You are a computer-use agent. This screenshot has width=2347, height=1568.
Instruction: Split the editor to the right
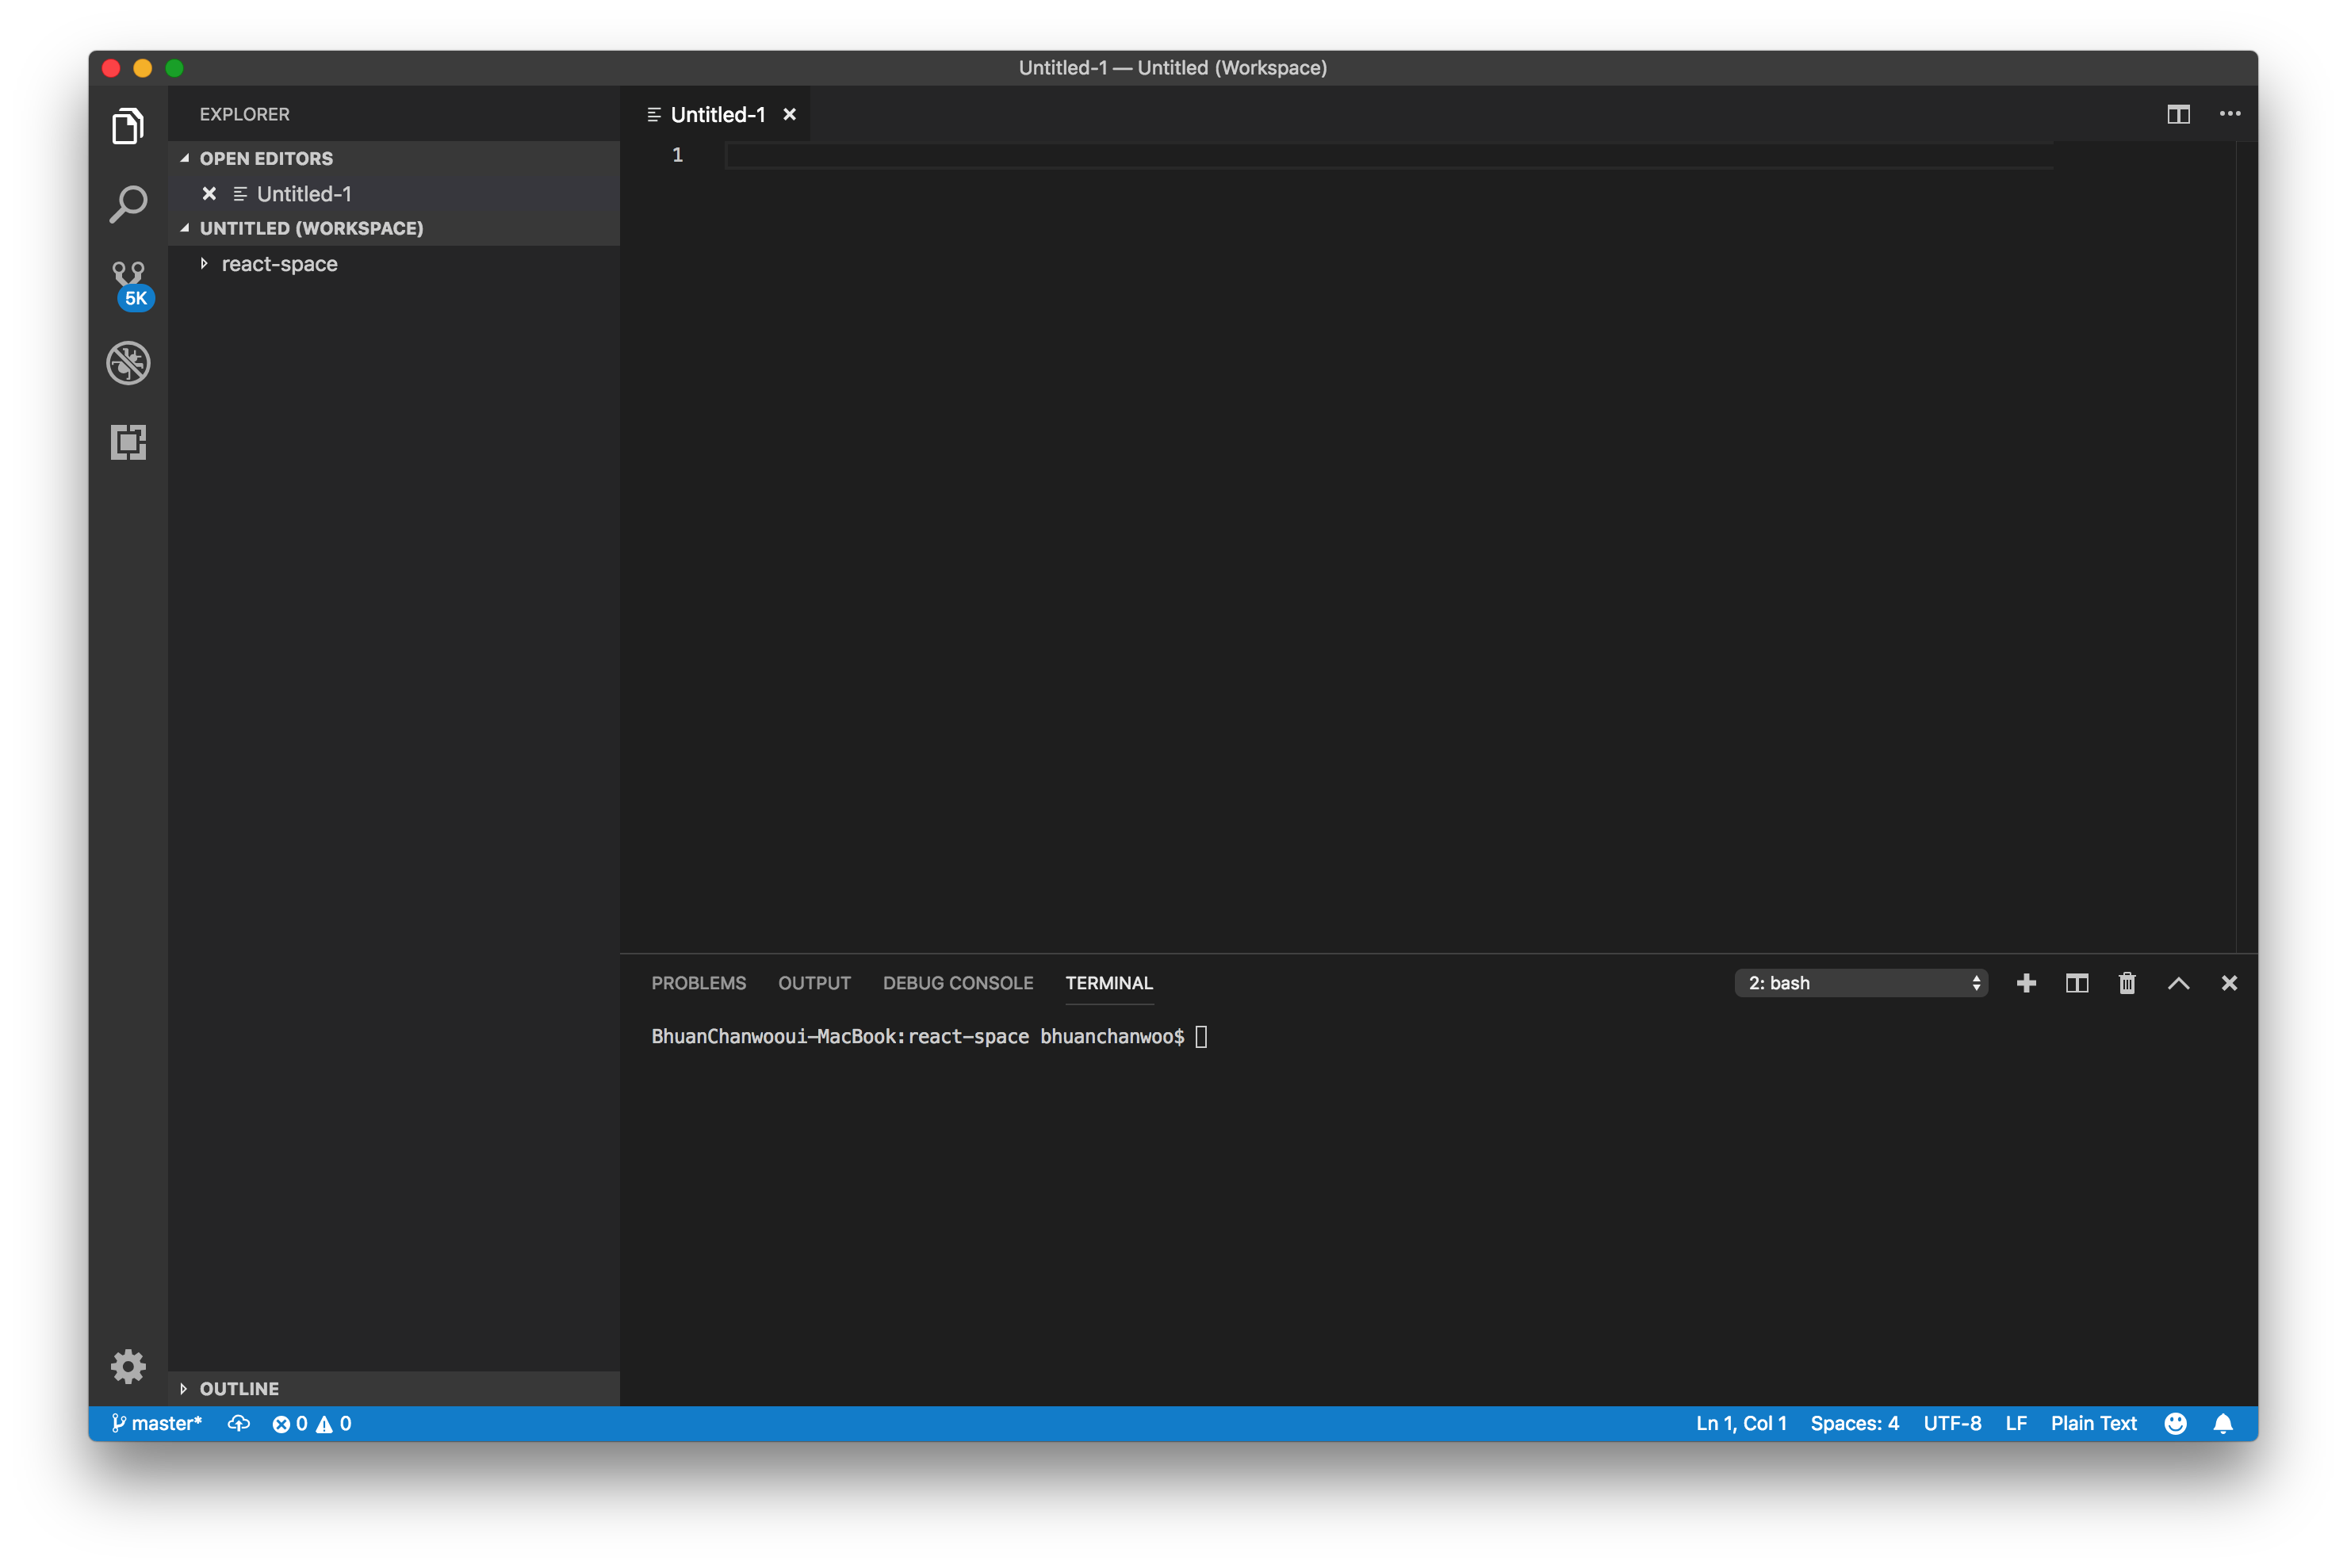point(2178,114)
